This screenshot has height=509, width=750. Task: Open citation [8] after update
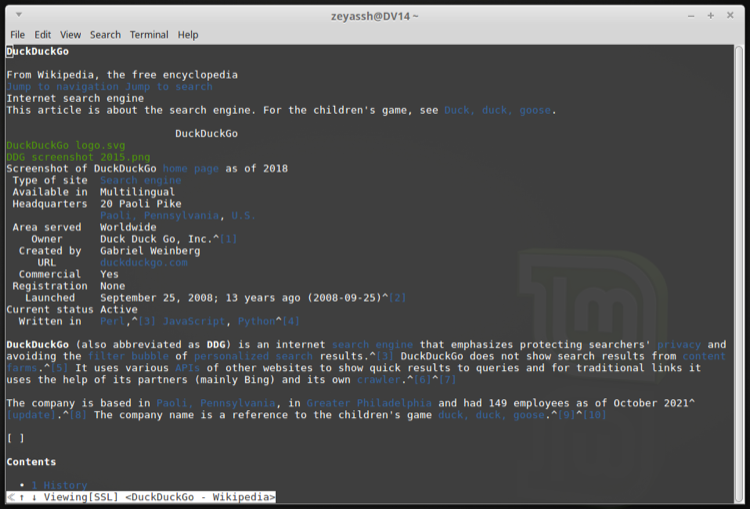[78, 415]
